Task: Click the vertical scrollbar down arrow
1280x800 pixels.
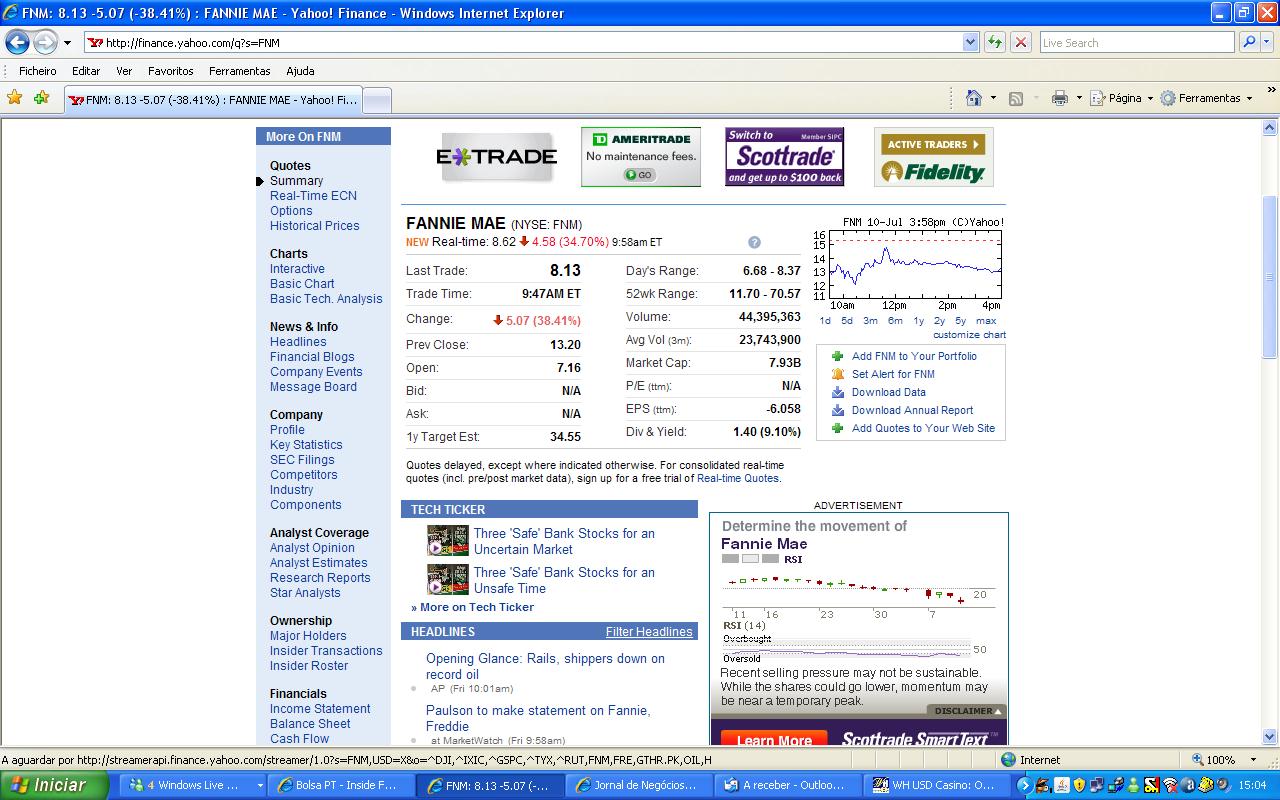Action: click(1270, 739)
